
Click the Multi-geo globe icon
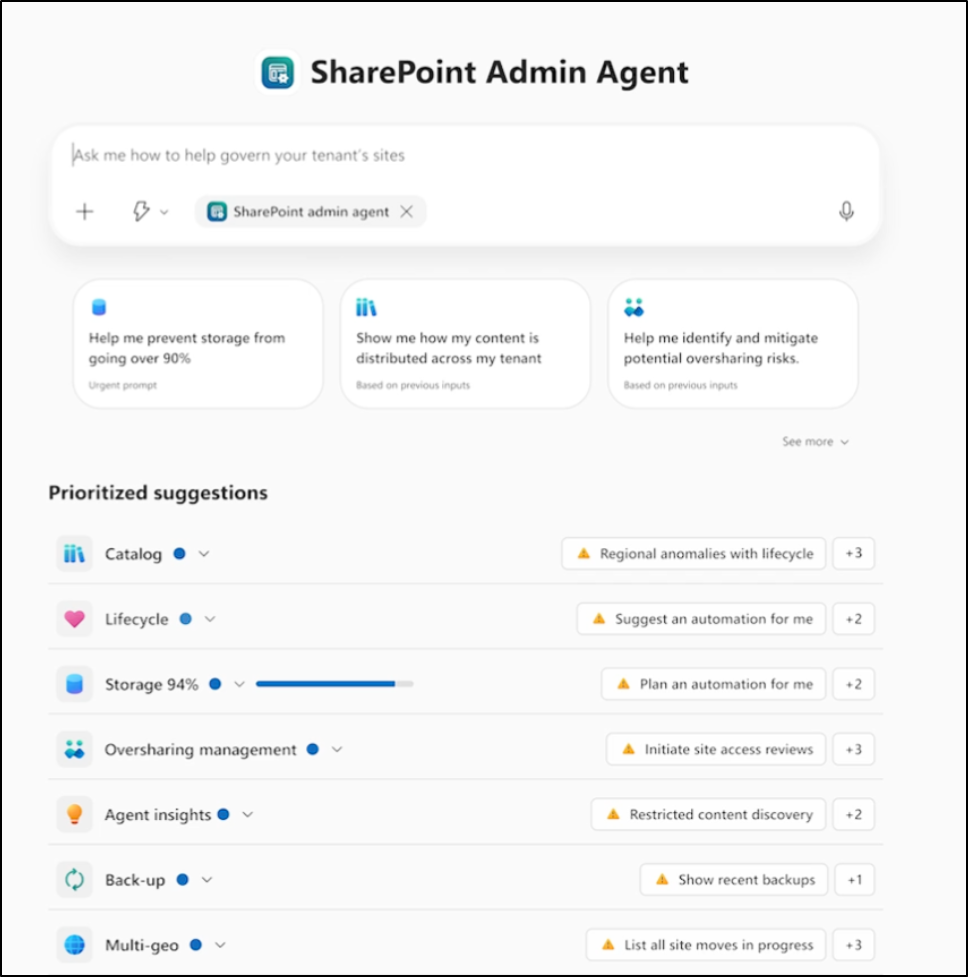pyautogui.click(x=74, y=945)
